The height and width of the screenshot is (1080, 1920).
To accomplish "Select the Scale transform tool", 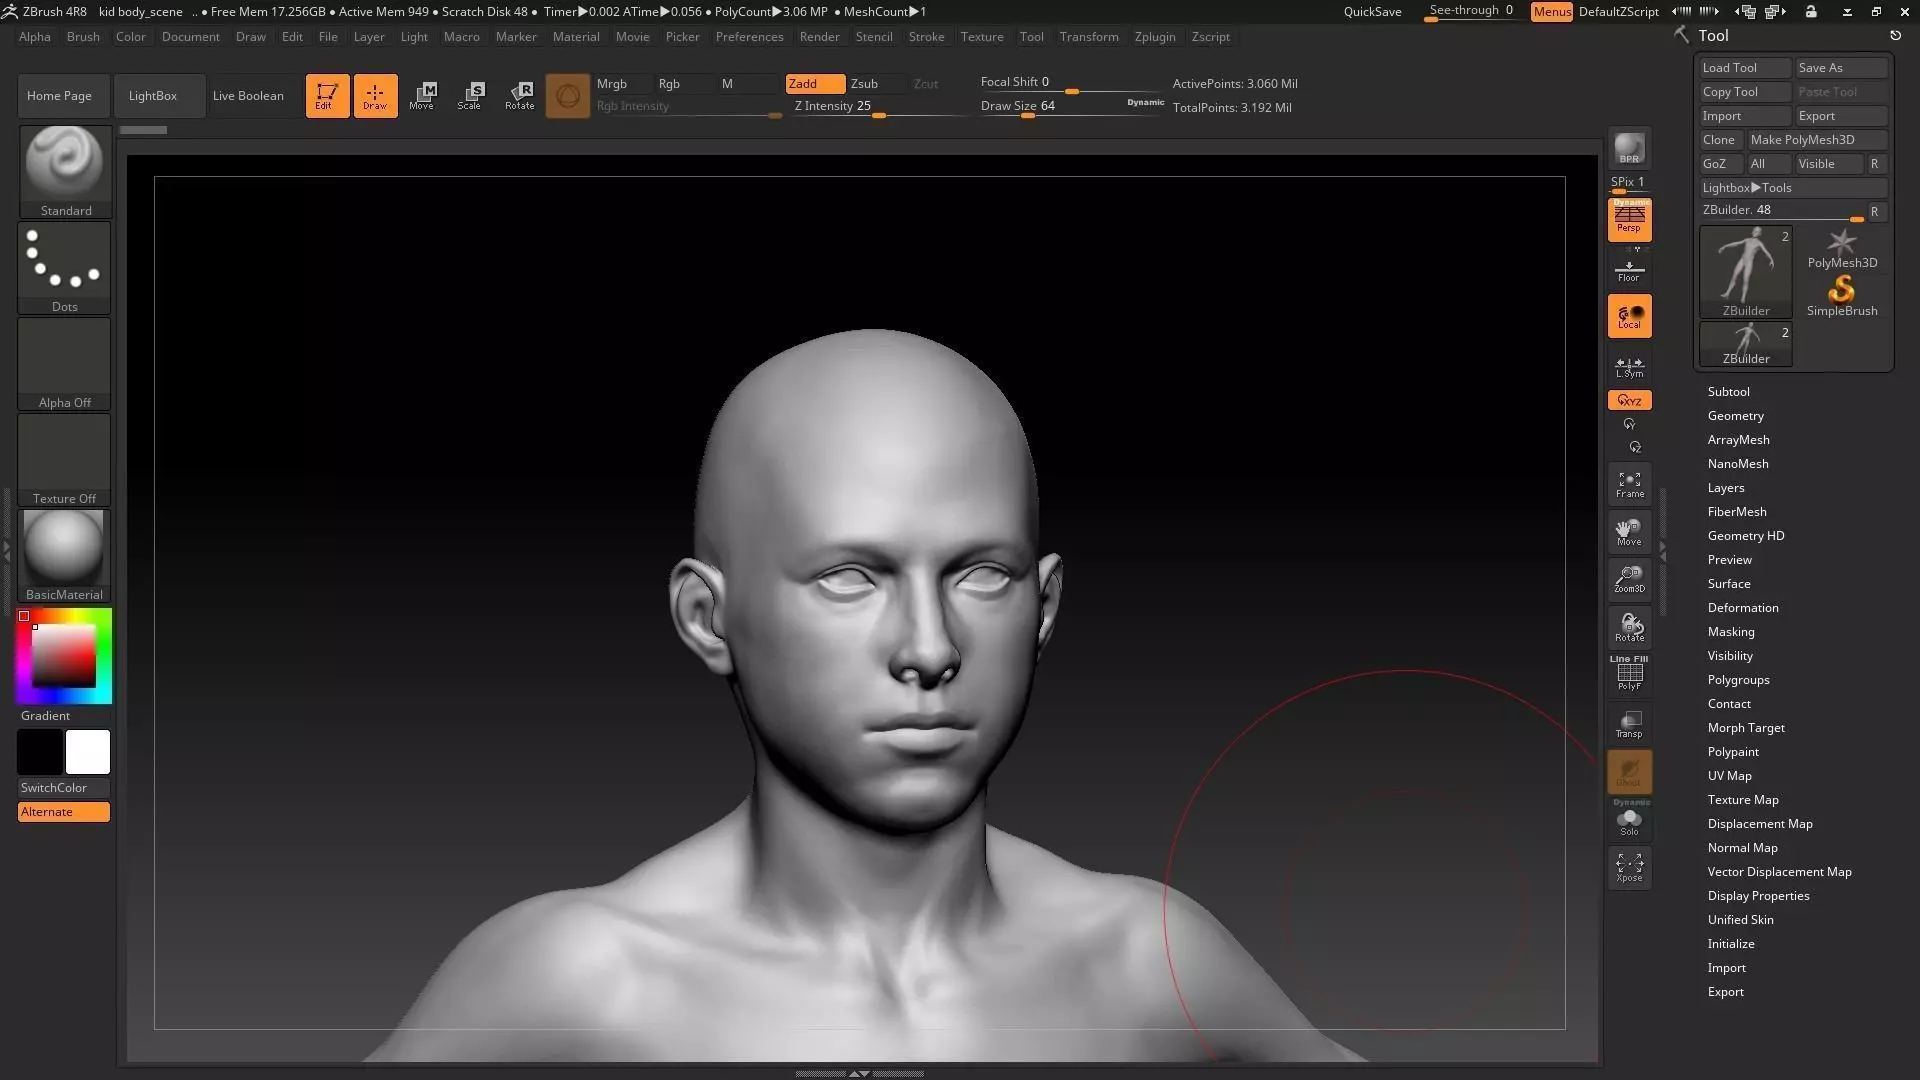I will point(469,96).
